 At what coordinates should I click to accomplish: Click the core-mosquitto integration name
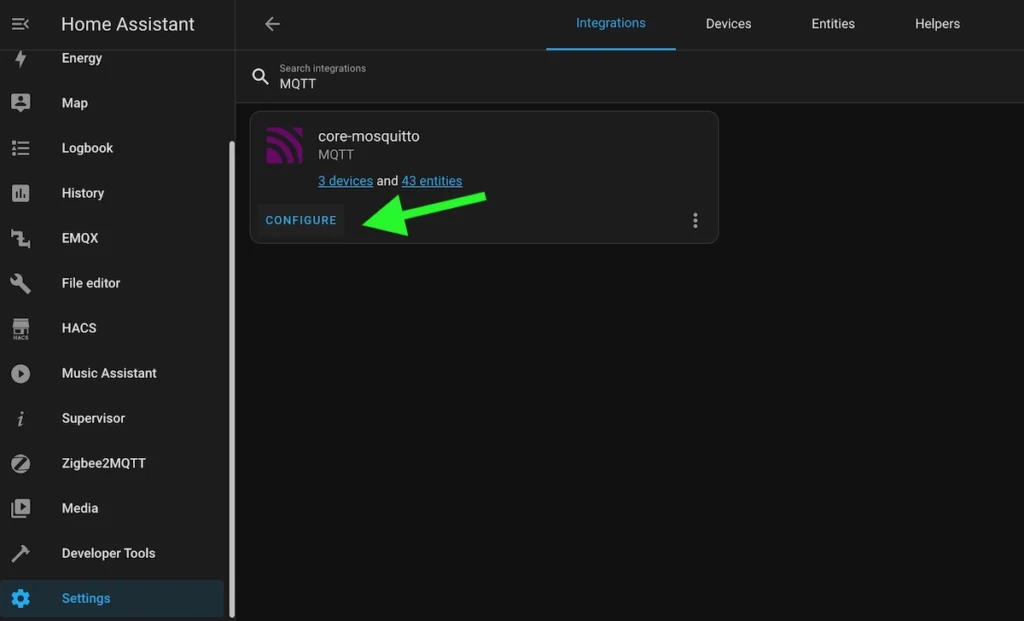click(368, 136)
